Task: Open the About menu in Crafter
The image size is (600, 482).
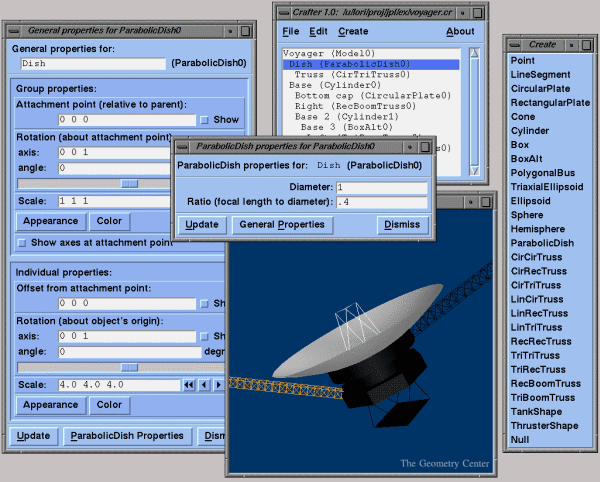Action: (x=460, y=32)
